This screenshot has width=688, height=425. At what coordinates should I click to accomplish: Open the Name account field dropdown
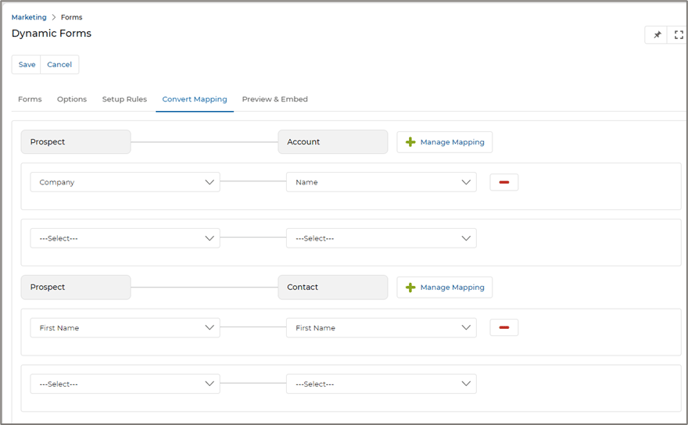[x=380, y=183]
